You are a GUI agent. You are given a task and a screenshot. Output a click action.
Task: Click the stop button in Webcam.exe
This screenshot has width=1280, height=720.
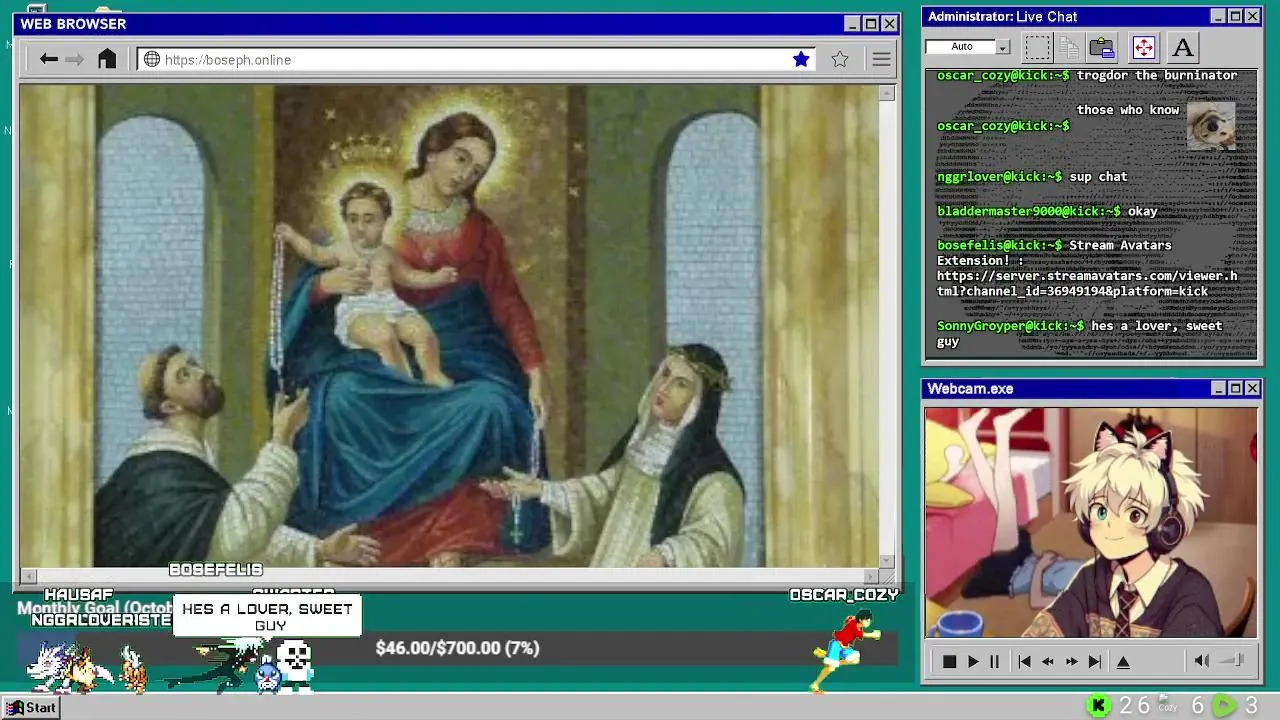tap(949, 661)
